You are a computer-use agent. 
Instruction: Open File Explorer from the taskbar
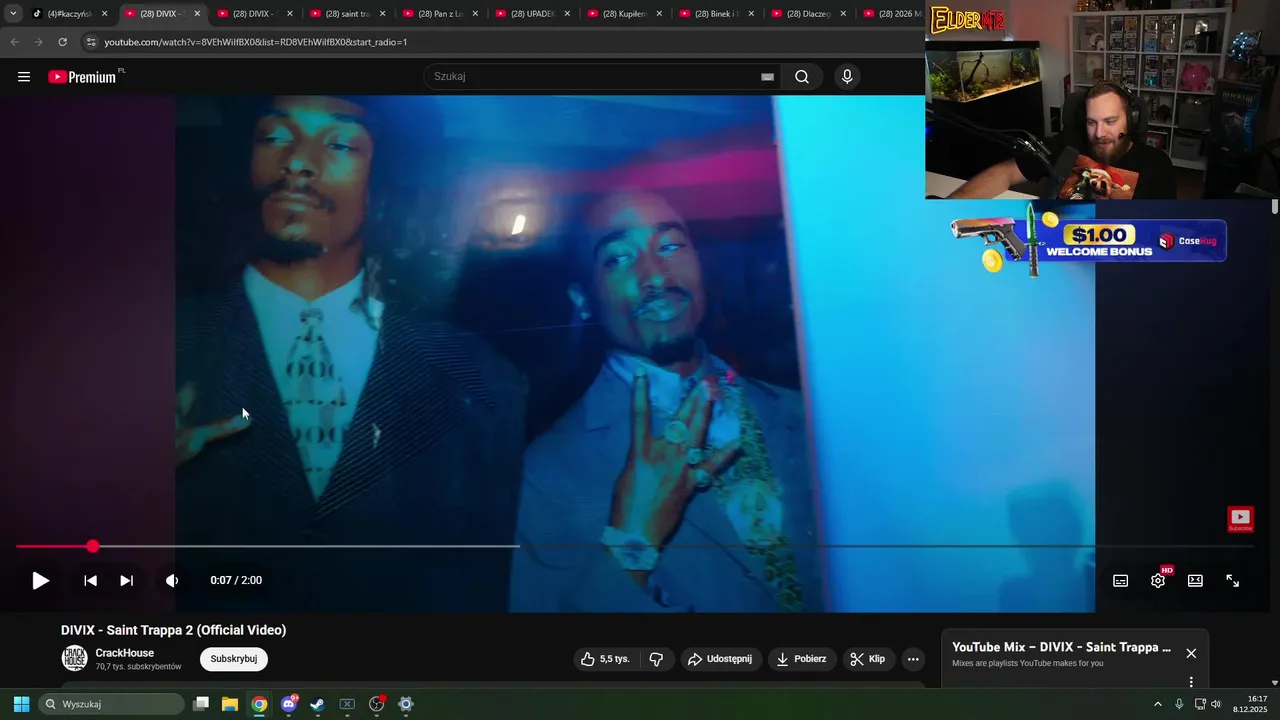coord(230,704)
